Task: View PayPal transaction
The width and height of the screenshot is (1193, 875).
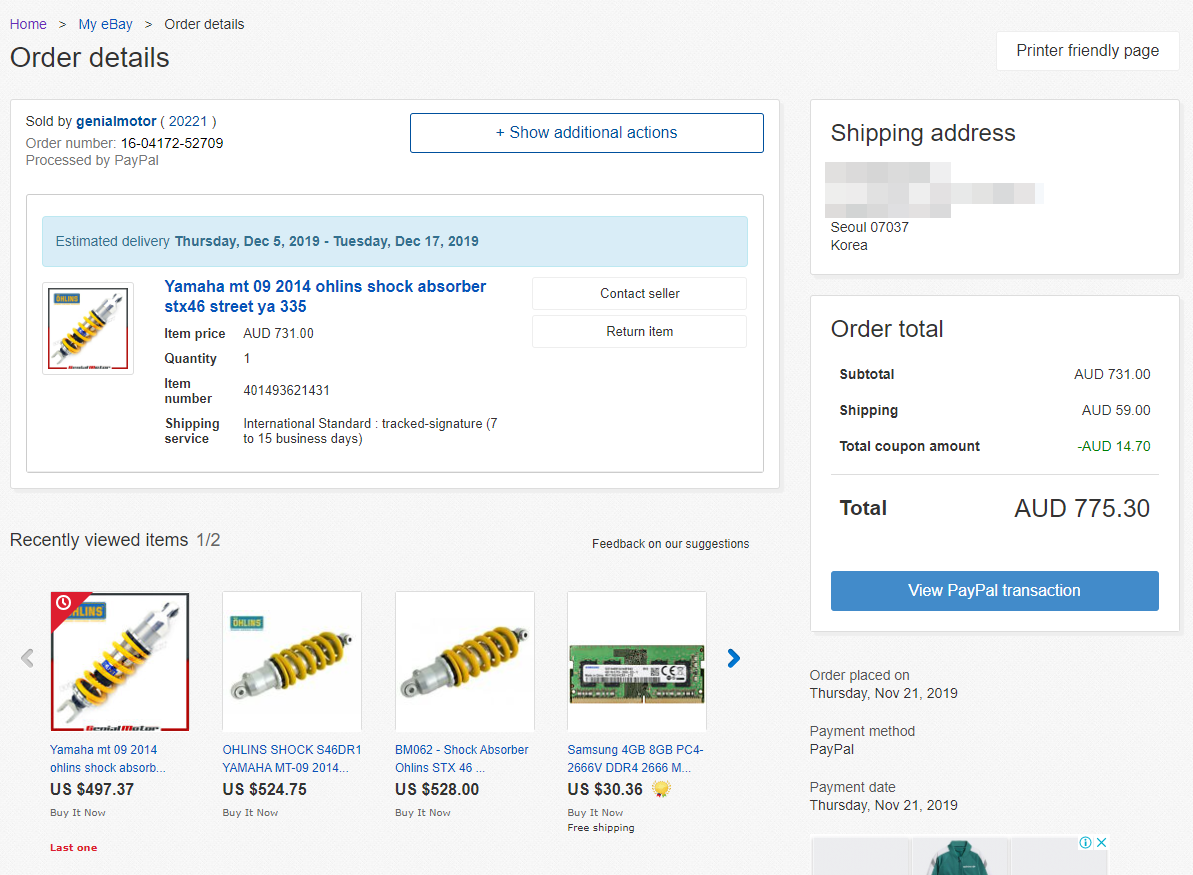Action: click(994, 591)
